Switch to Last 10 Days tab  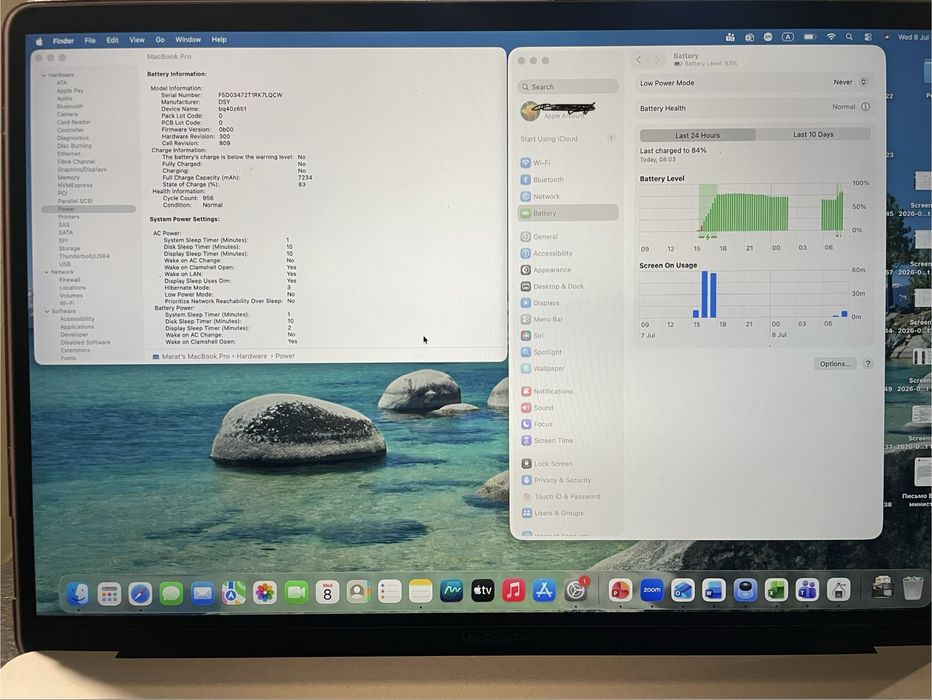(813, 135)
